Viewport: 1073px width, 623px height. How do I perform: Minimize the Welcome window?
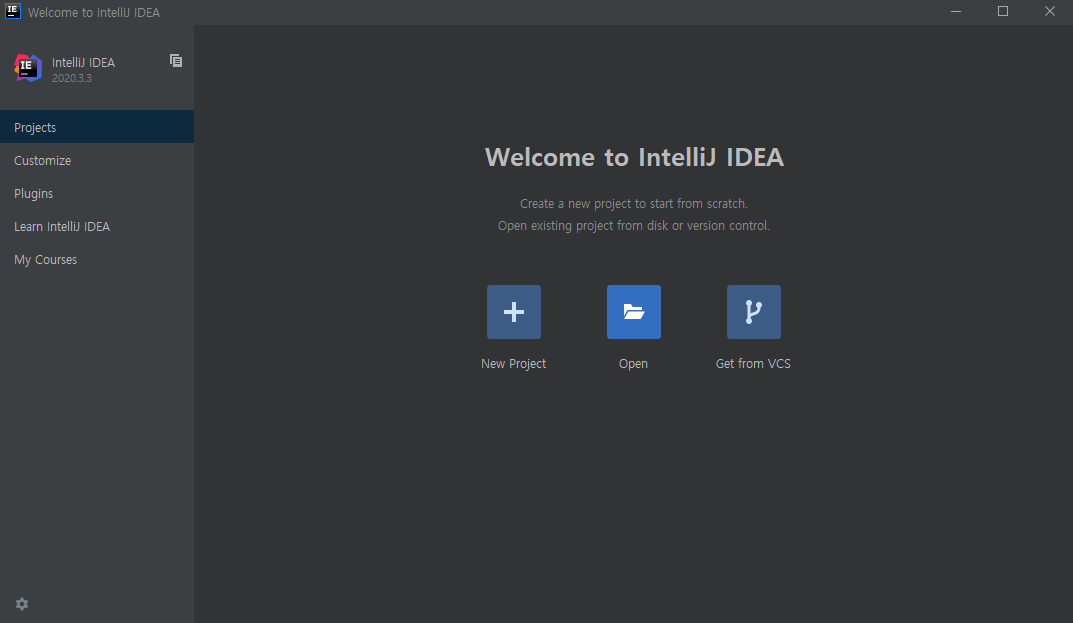pos(956,12)
